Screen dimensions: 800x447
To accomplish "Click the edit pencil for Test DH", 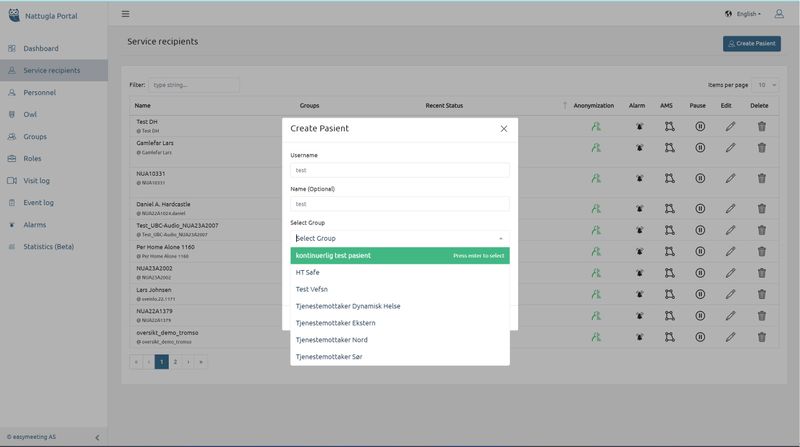I will (x=730, y=127).
